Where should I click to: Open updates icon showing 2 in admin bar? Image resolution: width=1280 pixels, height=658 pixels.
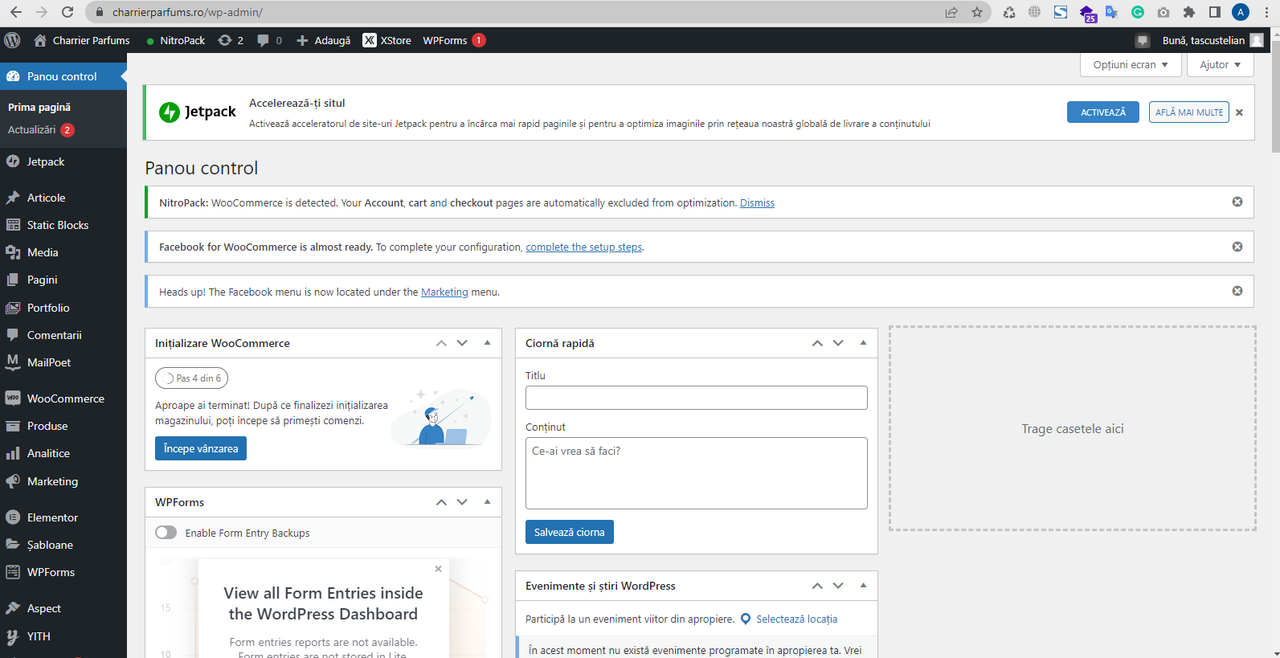pos(230,40)
